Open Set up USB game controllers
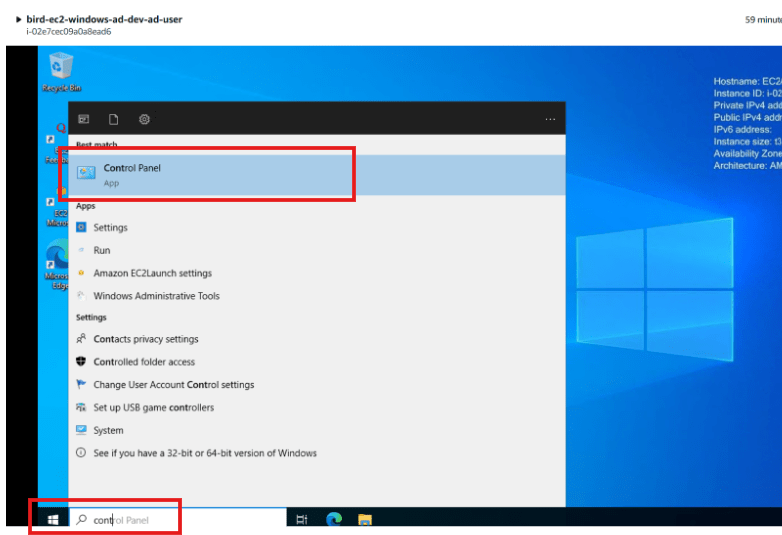782x535 pixels. (317, 408)
